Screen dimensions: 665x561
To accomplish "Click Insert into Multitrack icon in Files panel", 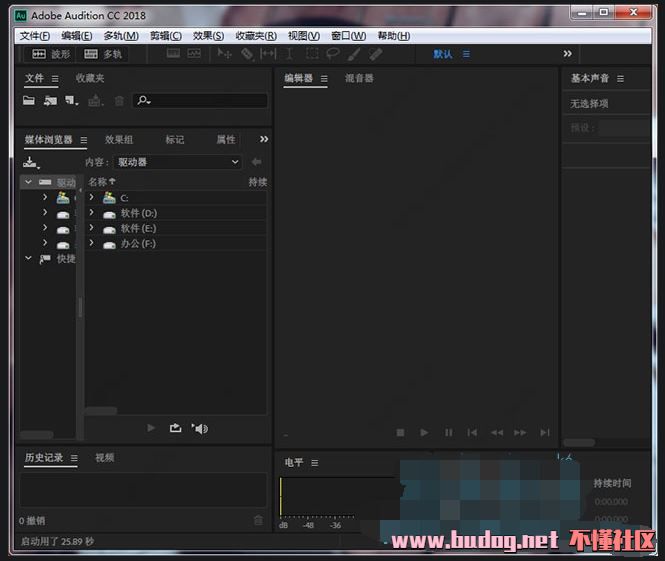I will [95, 100].
